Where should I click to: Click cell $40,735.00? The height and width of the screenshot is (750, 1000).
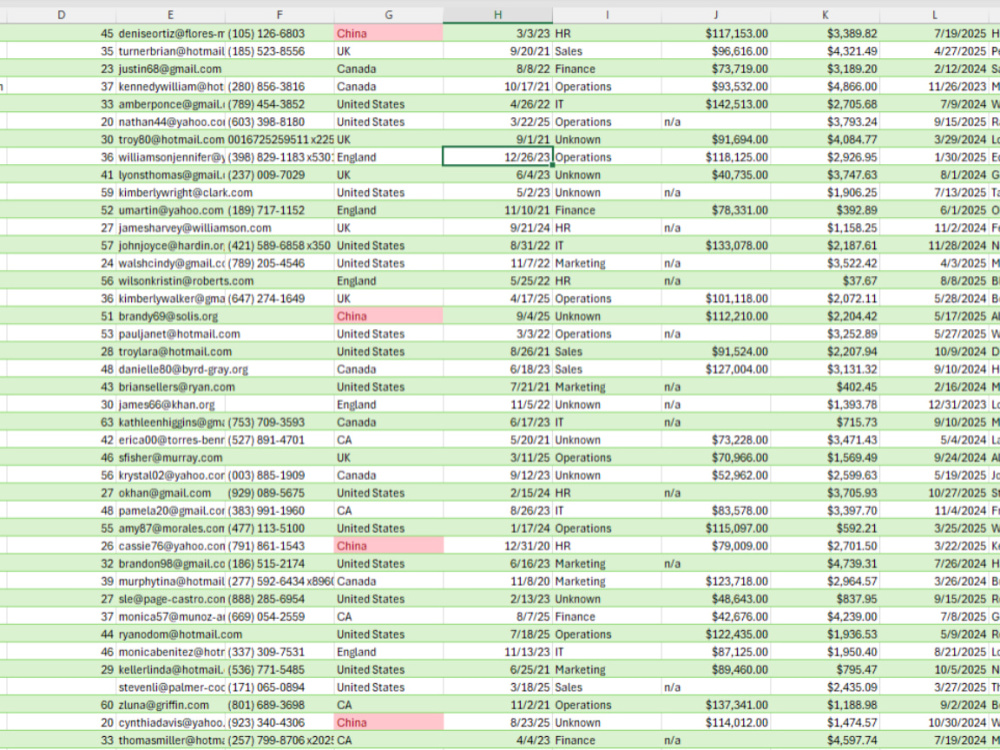tap(716, 175)
